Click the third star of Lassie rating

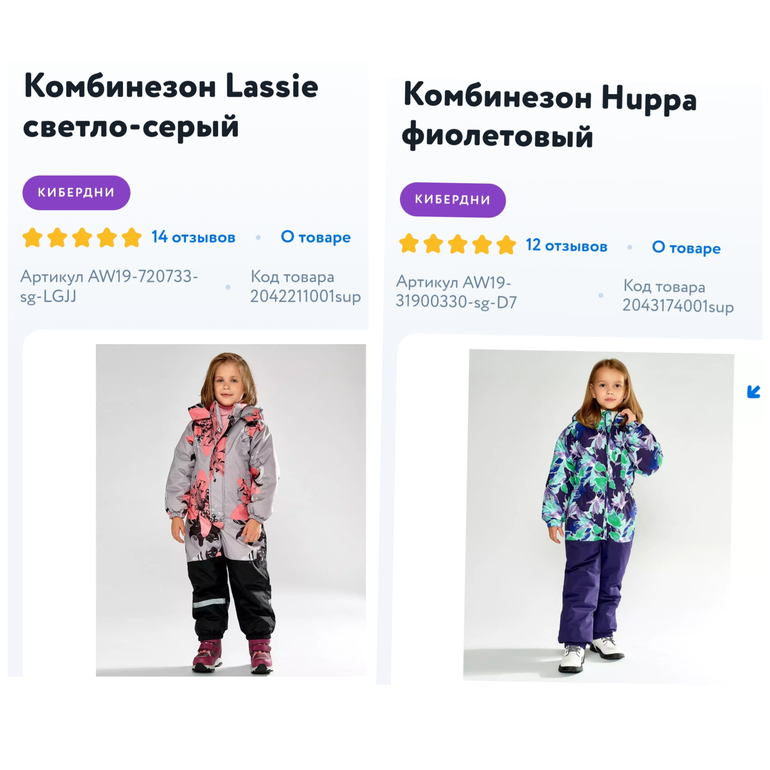click(x=82, y=238)
